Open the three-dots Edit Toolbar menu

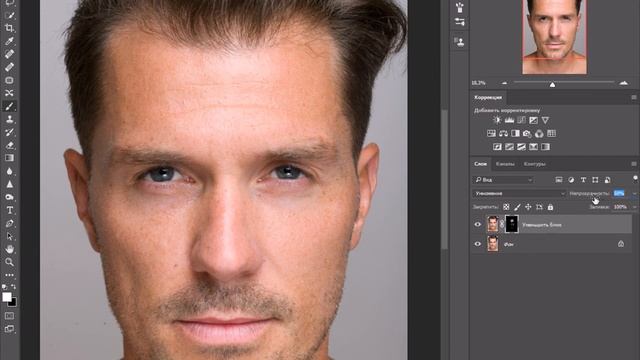(x=9, y=275)
